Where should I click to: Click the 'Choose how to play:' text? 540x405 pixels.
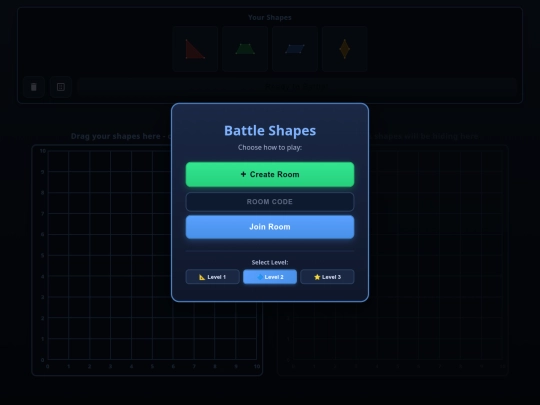pos(270,147)
